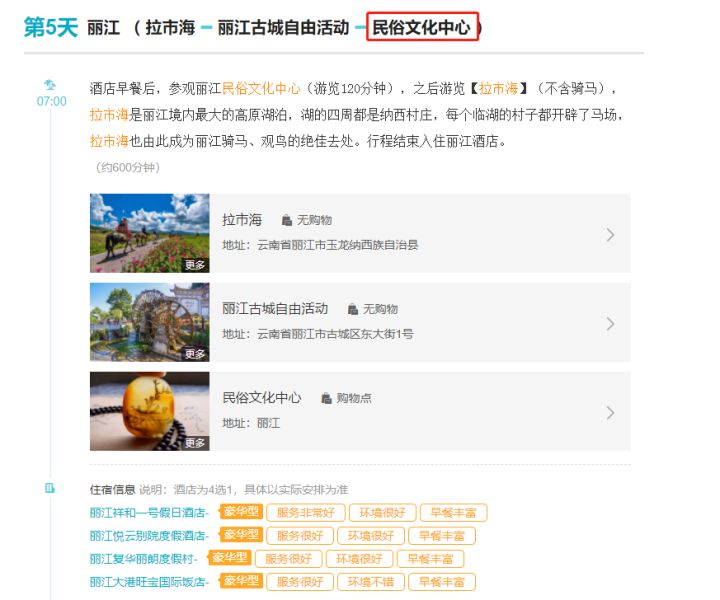Click the sunrise time icon above 07:00

[50, 85]
